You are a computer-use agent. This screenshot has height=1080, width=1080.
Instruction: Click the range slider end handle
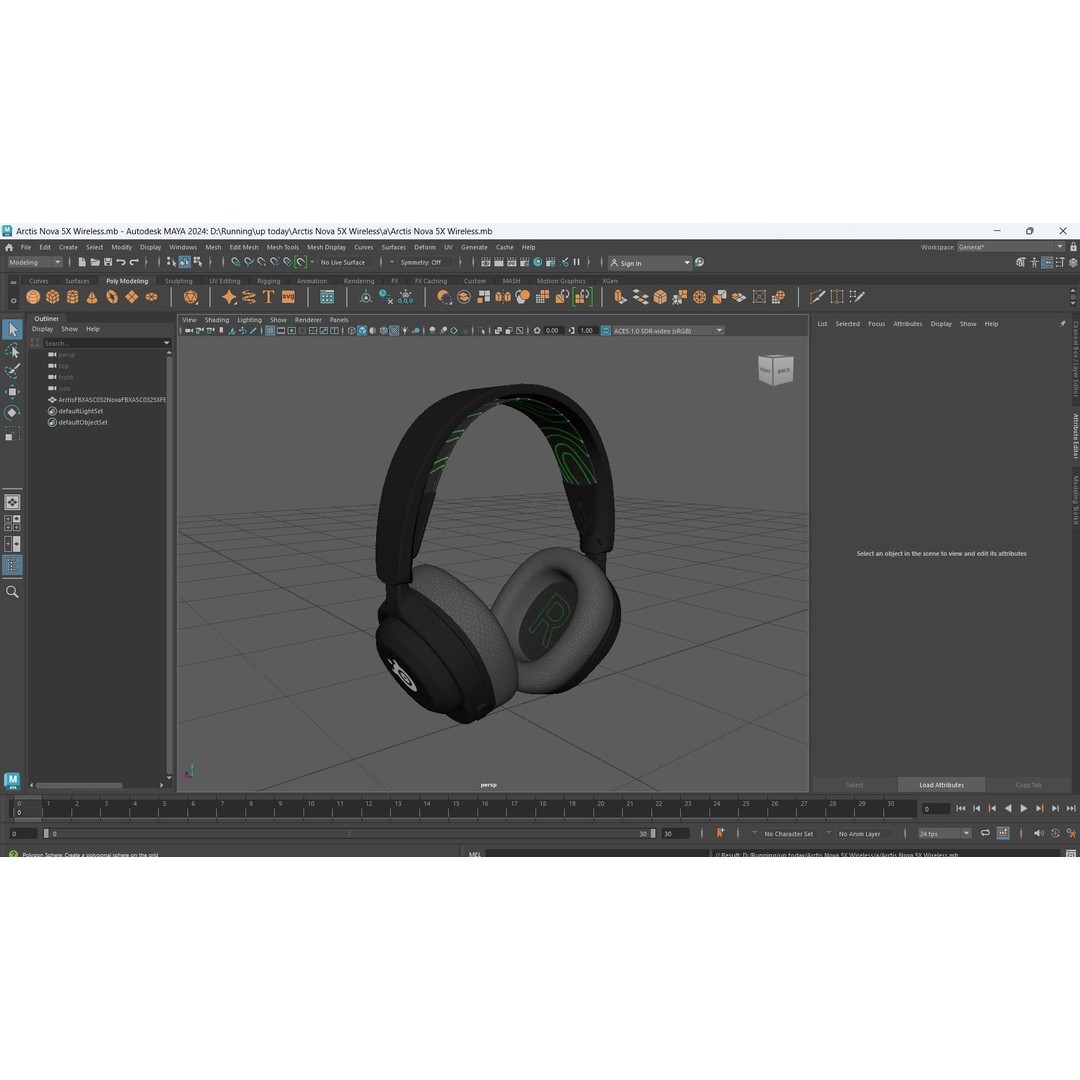pyautogui.click(x=653, y=833)
